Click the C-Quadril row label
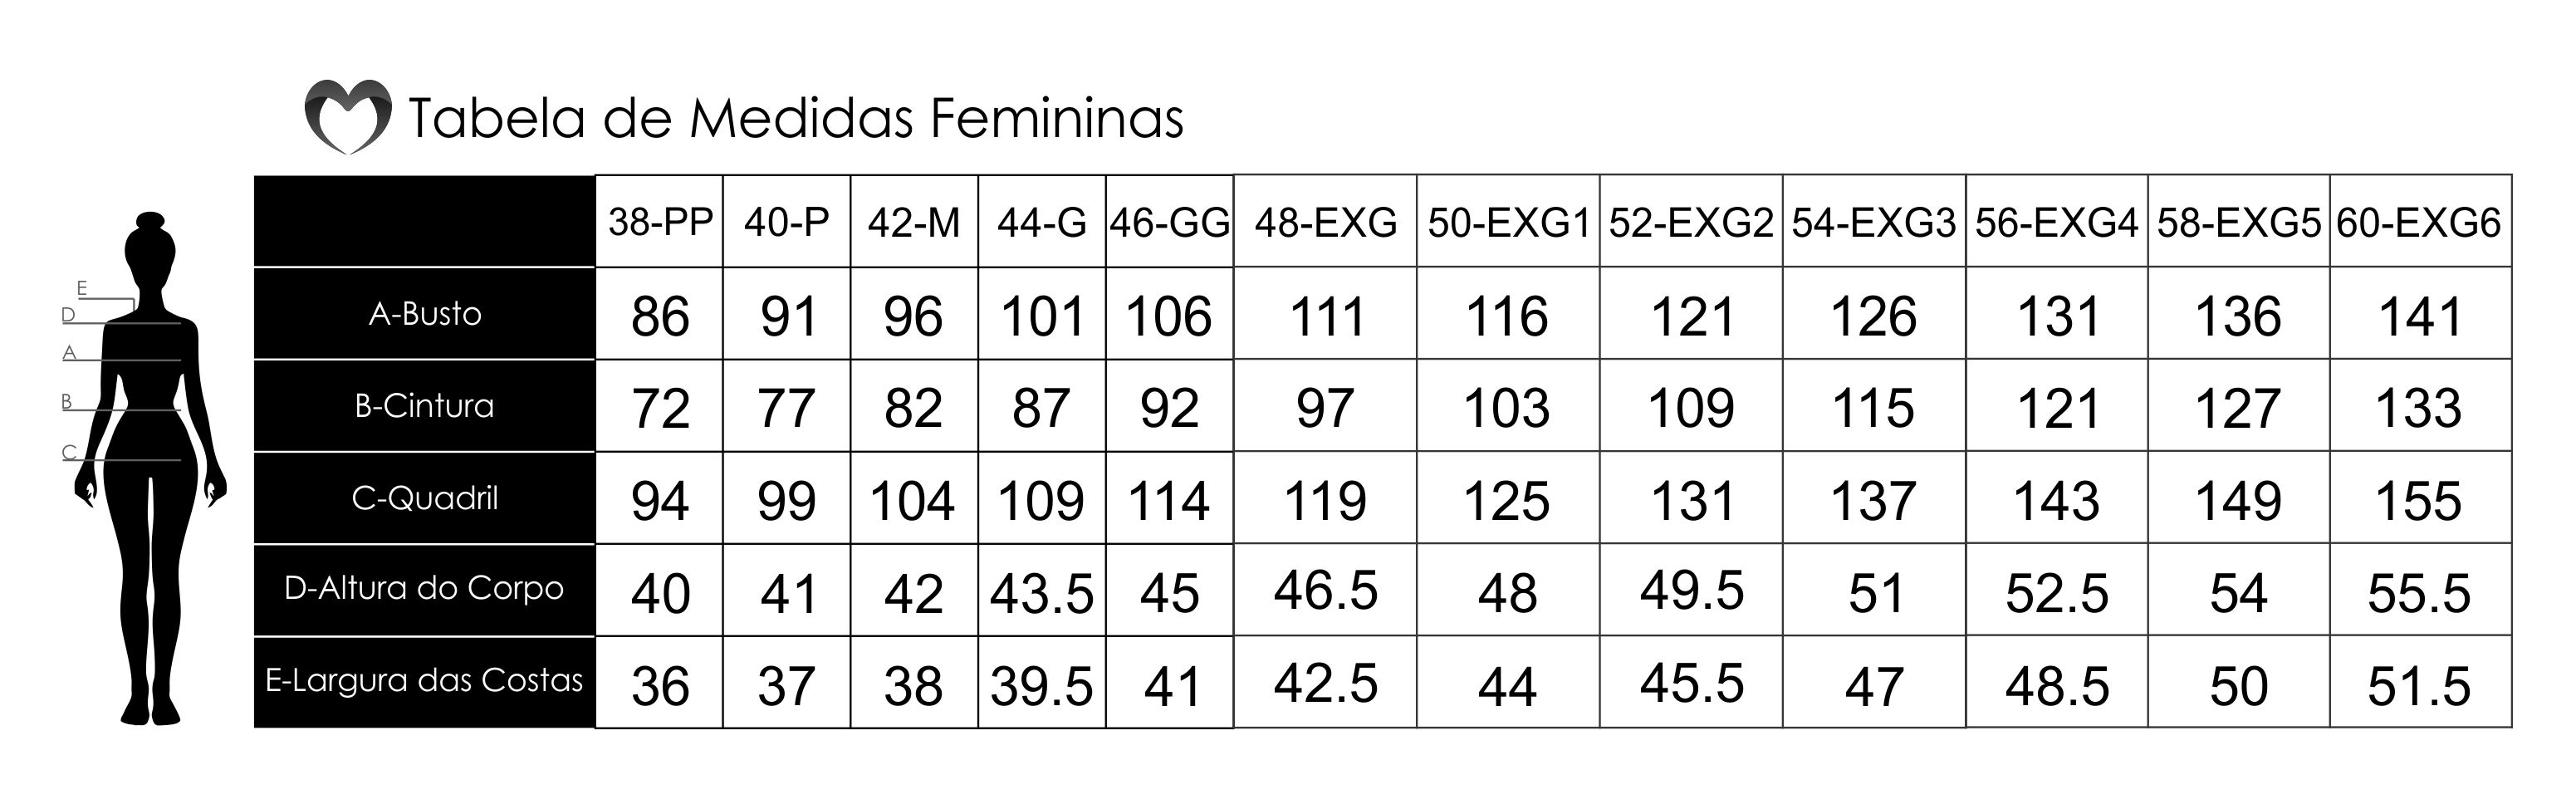 [x=425, y=498]
